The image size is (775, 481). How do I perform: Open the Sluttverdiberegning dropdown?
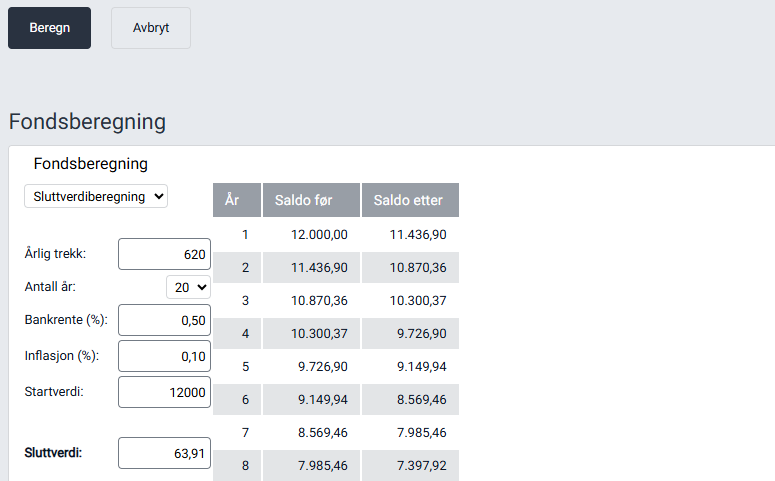96,196
